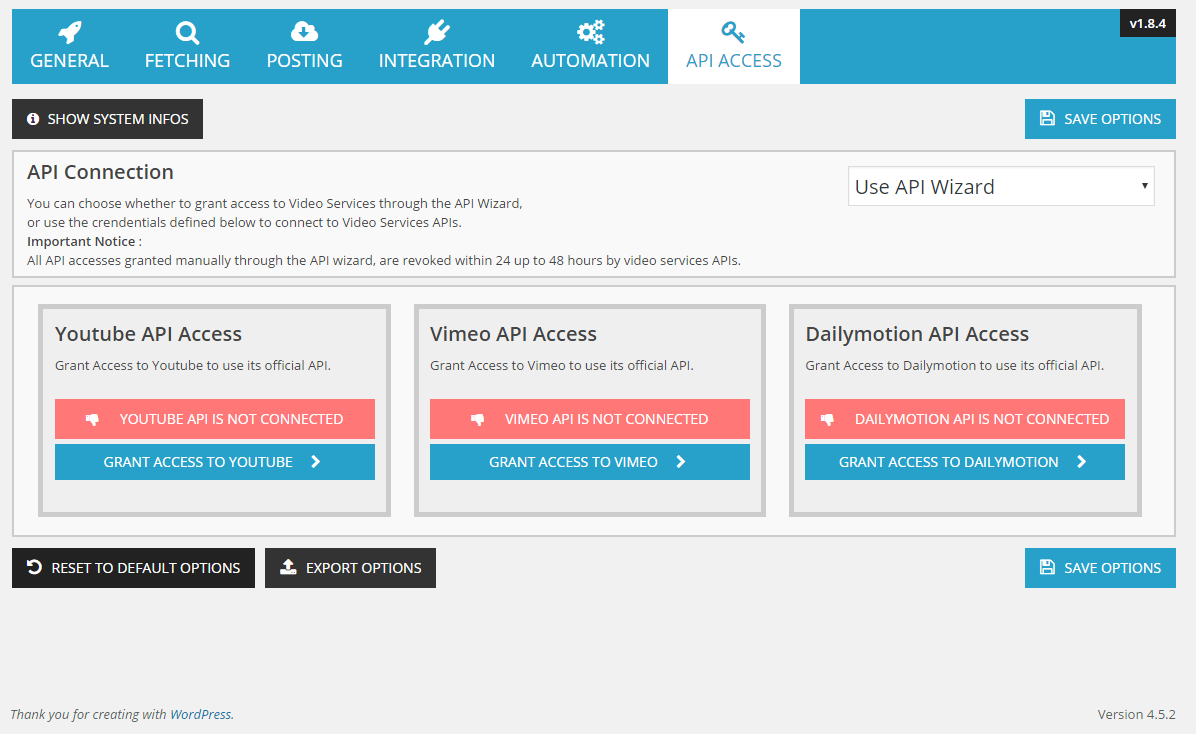
Task: Switch to the FETCHING tab
Action: 187,47
